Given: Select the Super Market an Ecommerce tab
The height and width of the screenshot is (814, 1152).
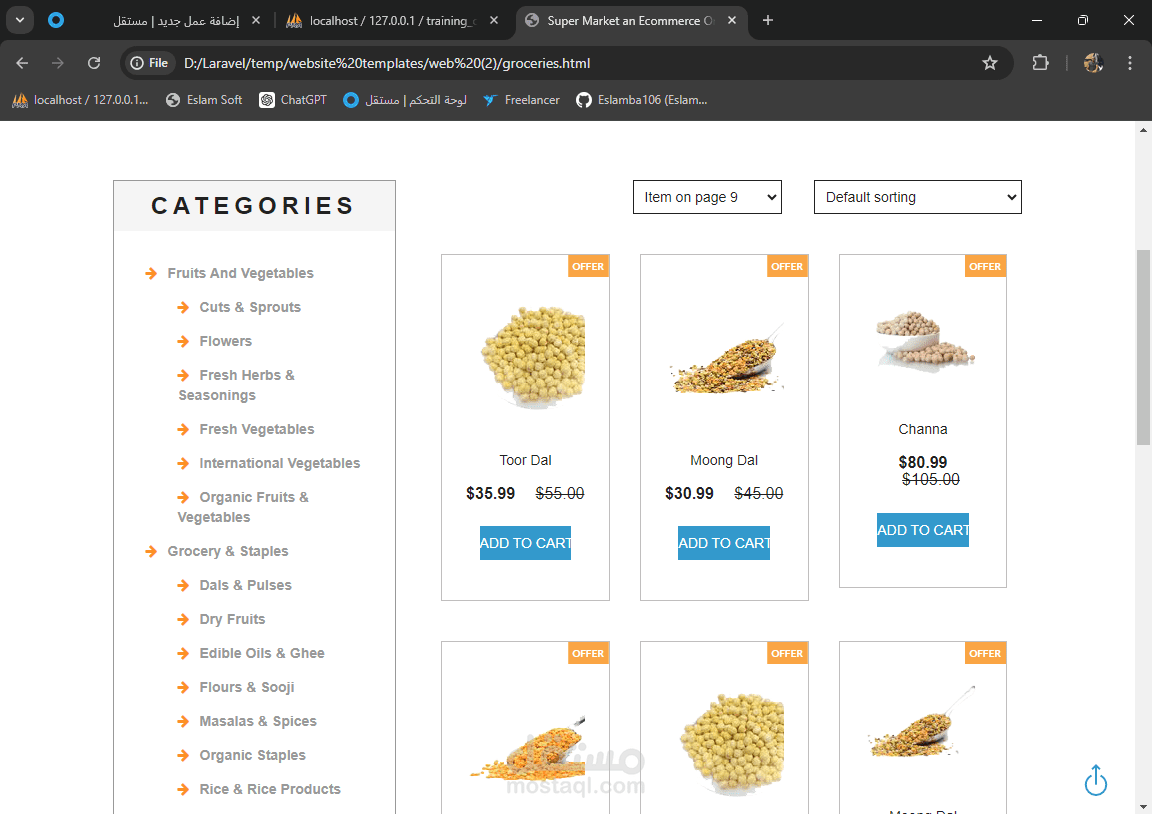Looking at the screenshot, I should click(x=632, y=21).
